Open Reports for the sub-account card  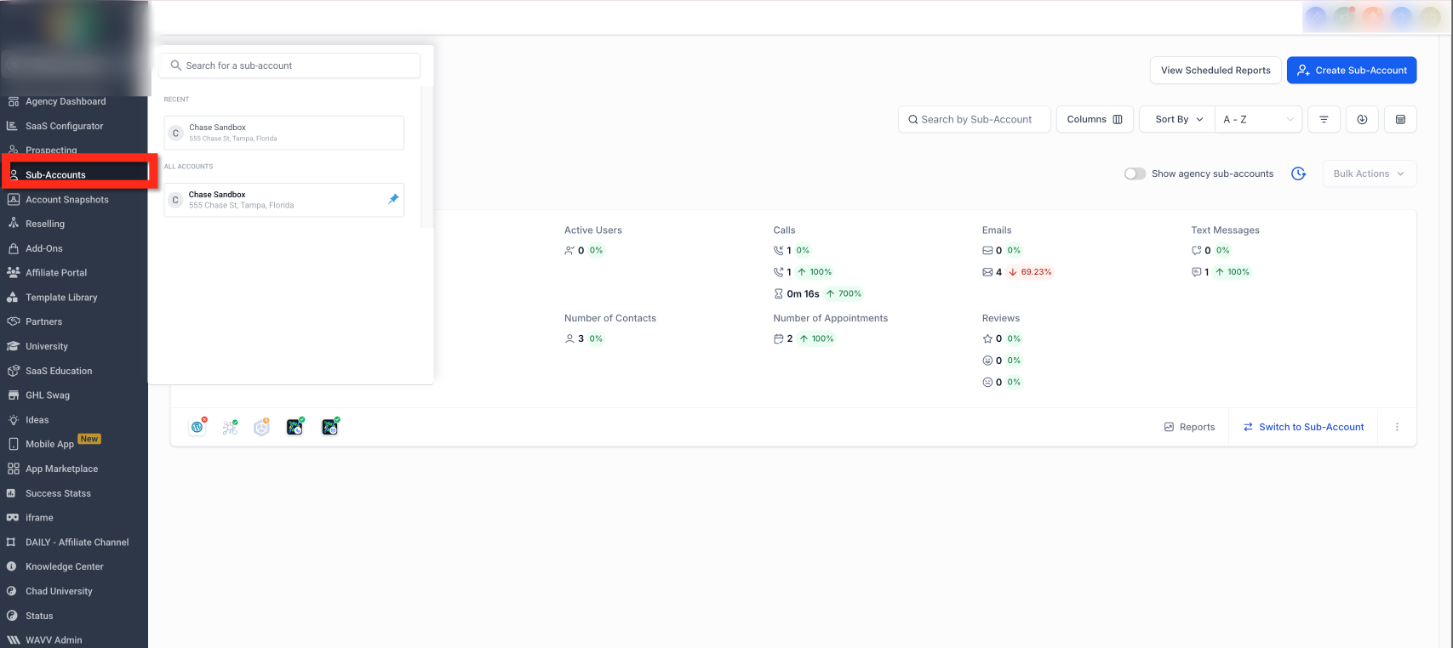tap(1189, 427)
